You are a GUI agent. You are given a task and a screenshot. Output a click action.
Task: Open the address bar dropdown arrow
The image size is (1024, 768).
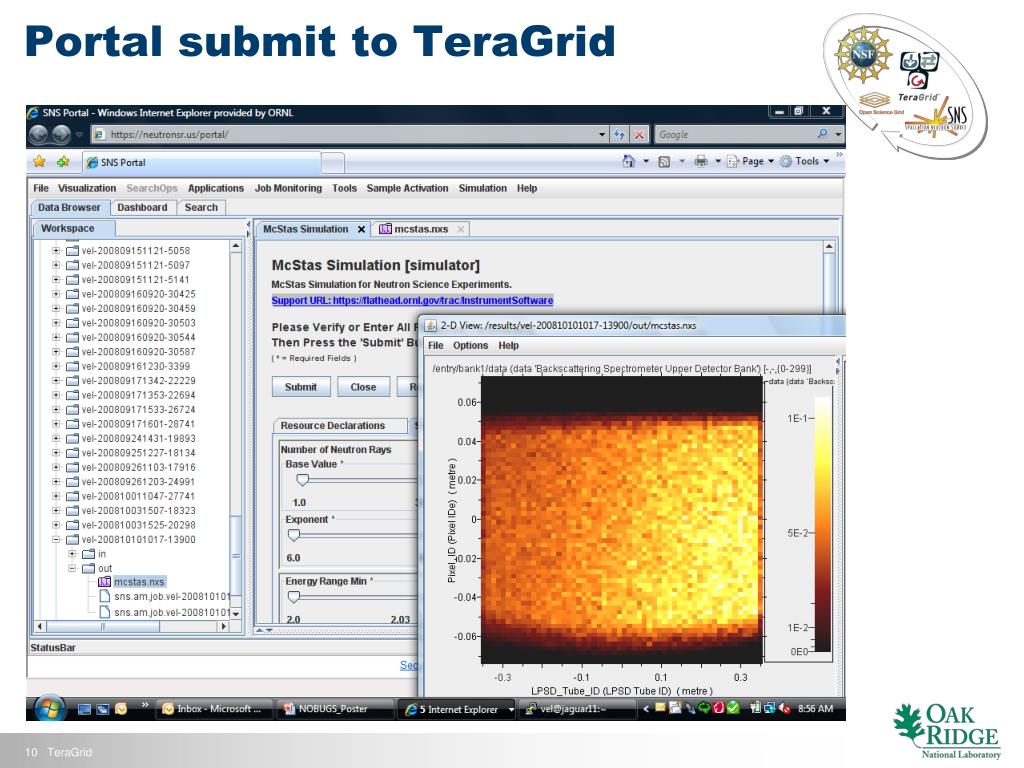[x=602, y=135]
